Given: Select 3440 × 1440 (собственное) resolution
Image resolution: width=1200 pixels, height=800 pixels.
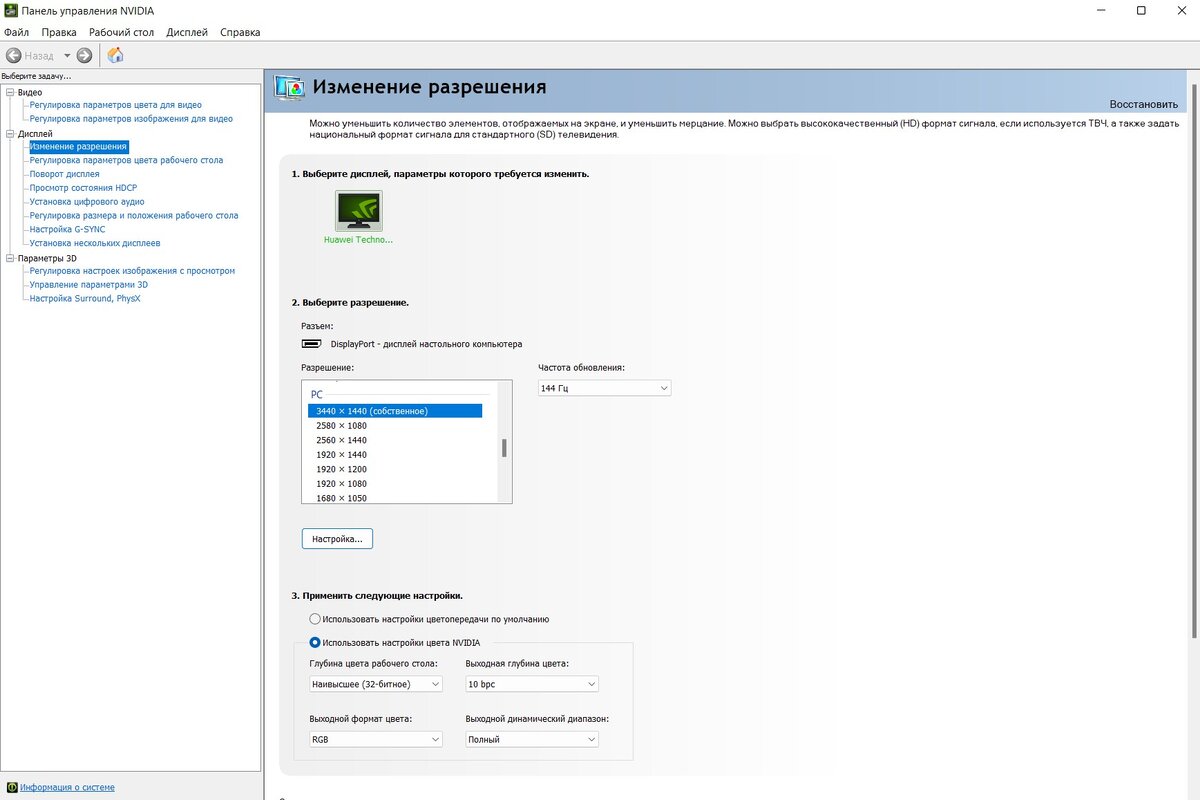Looking at the screenshot, I should (x=395, y=411).
